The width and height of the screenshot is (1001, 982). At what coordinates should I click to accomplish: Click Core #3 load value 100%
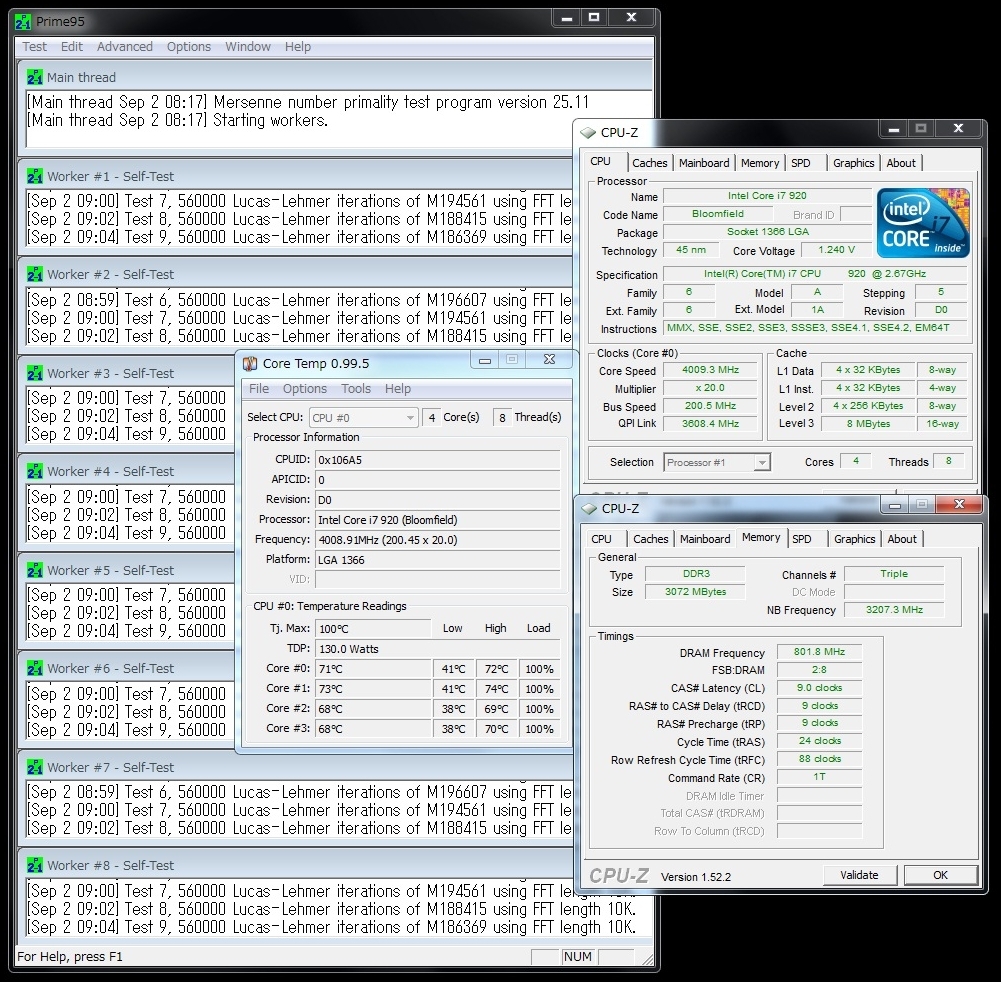[x=539, y=729]
